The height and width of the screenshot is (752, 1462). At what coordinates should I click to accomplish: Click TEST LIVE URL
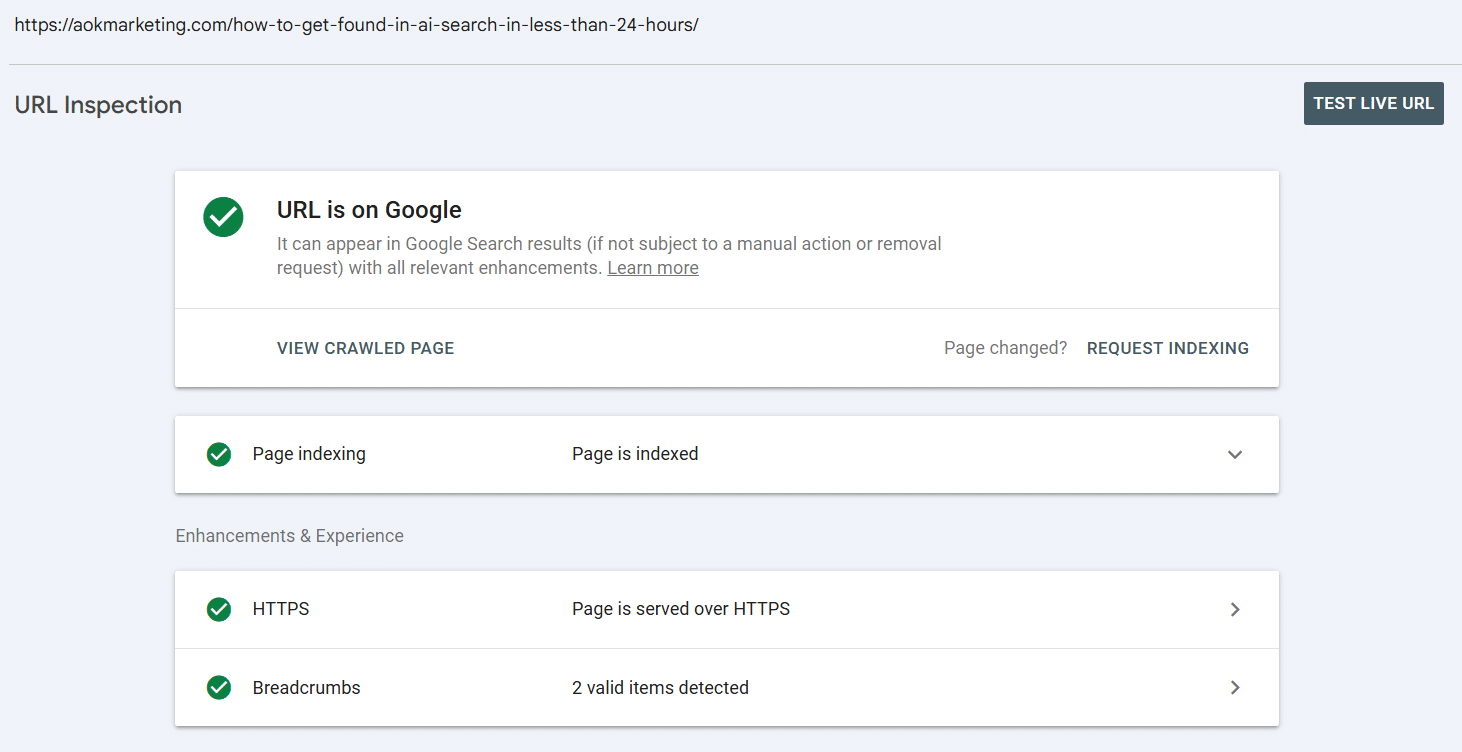(1373, 103)
